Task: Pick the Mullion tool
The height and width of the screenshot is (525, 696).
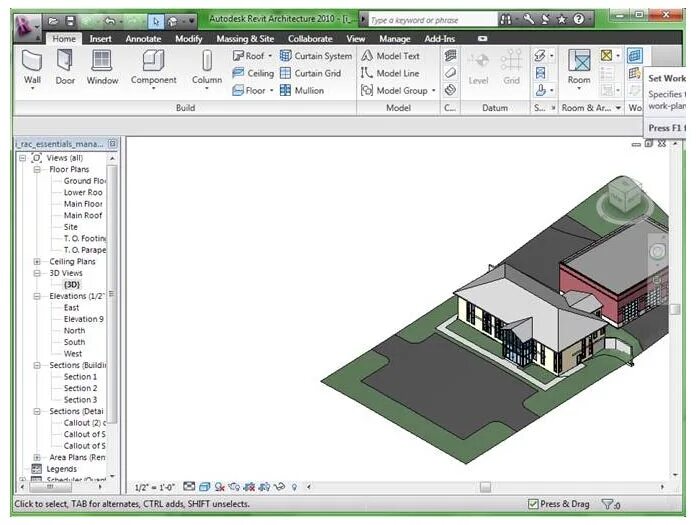Action: click(302, 91)
